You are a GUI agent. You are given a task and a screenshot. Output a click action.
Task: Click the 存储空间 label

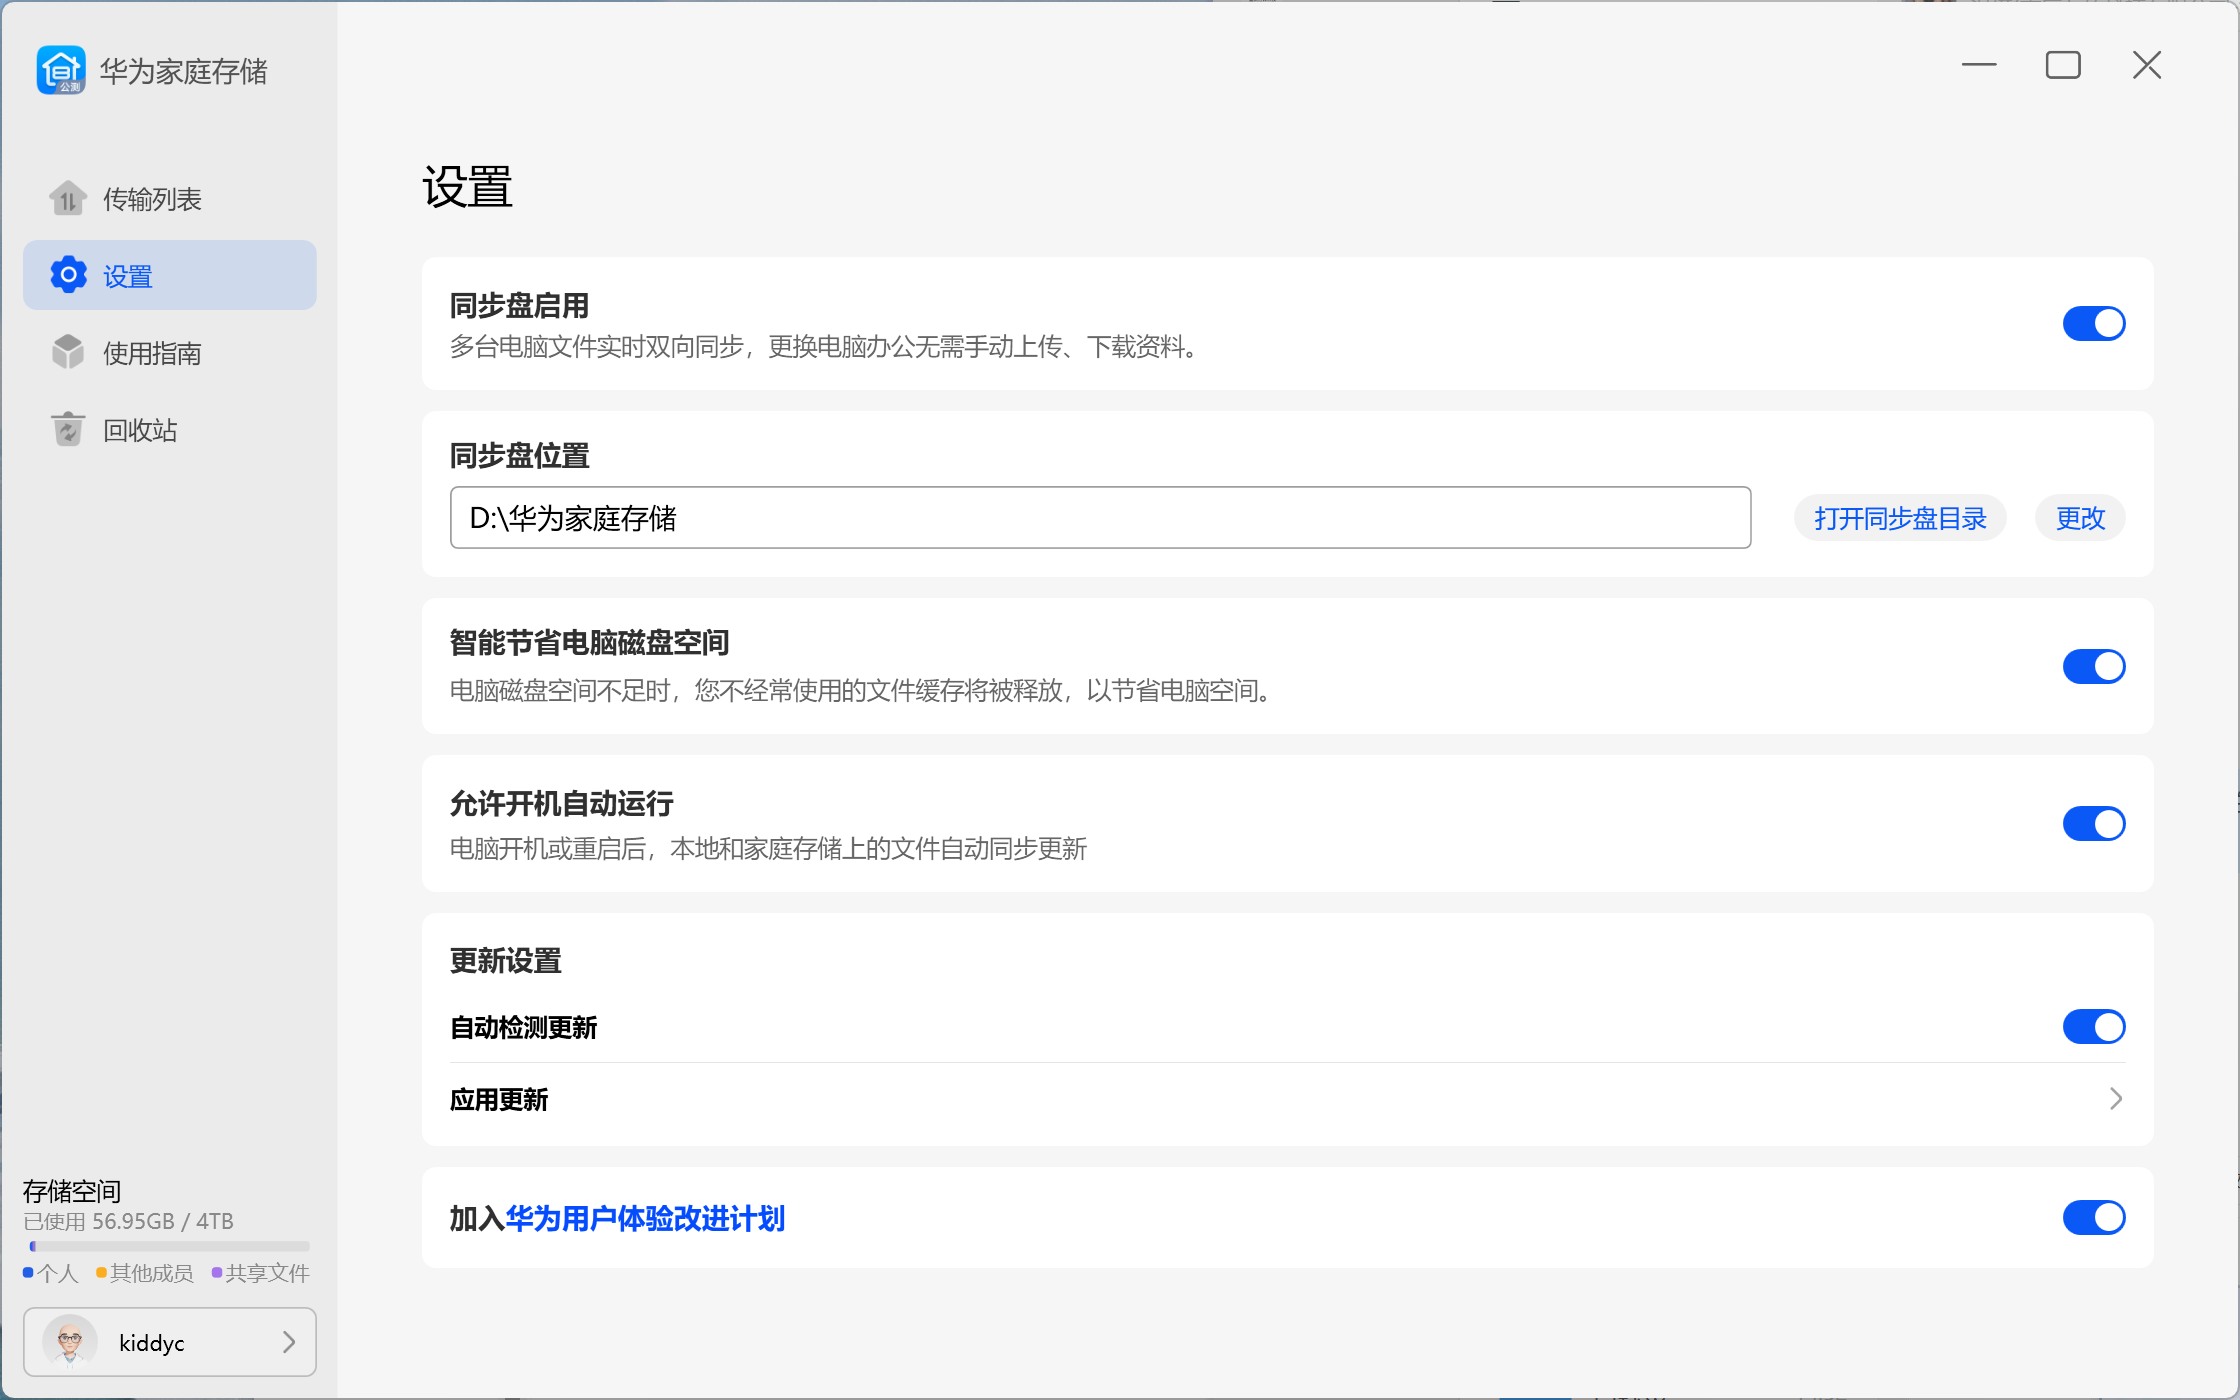pyautogui.click(x=72, y=1190)
